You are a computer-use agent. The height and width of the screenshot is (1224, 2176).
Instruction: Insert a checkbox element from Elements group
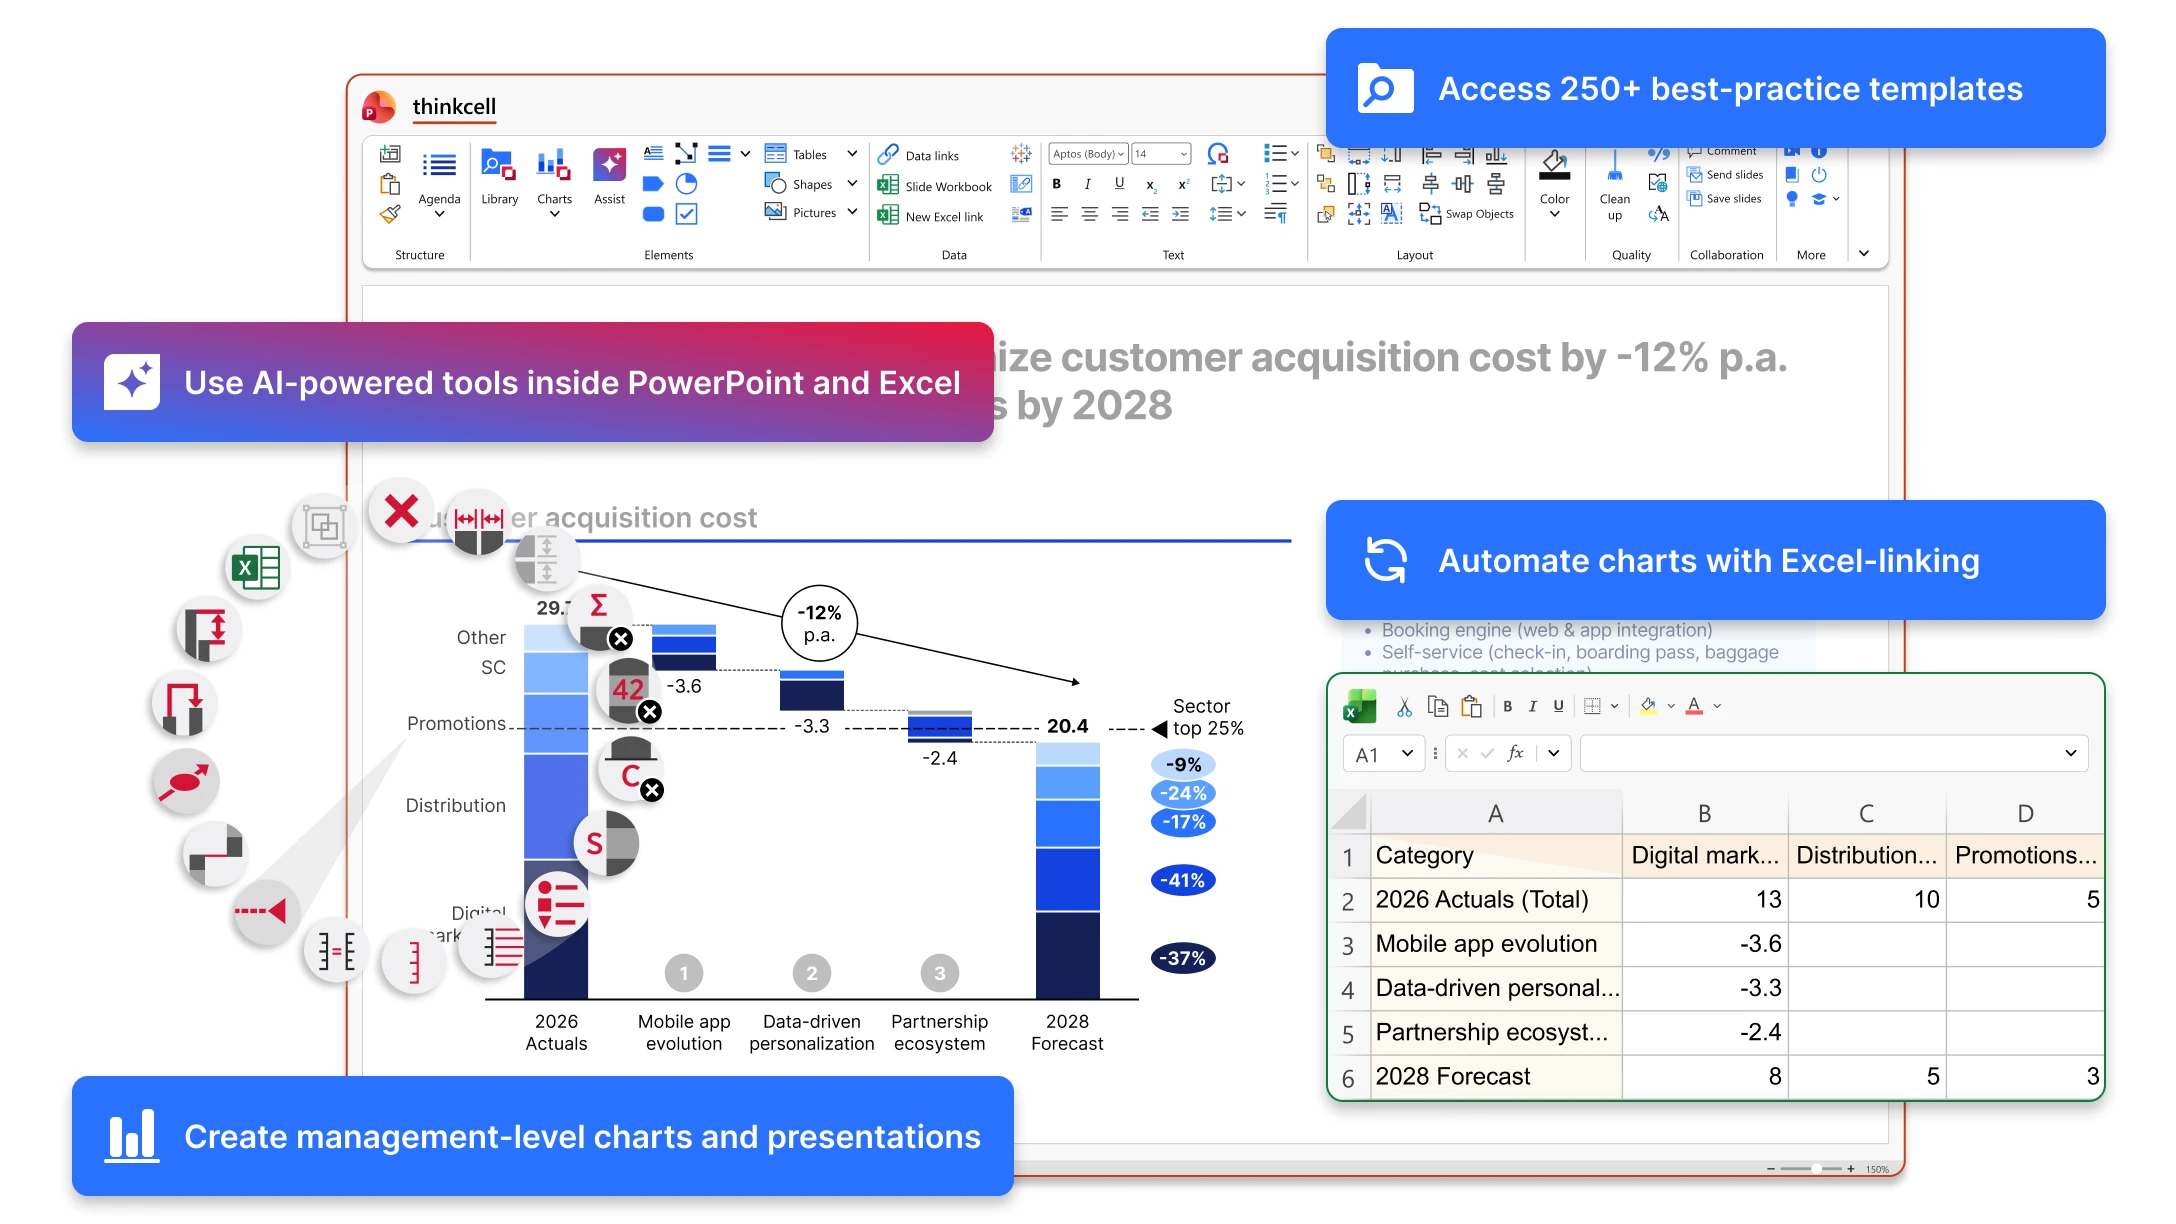click(686, 214)
